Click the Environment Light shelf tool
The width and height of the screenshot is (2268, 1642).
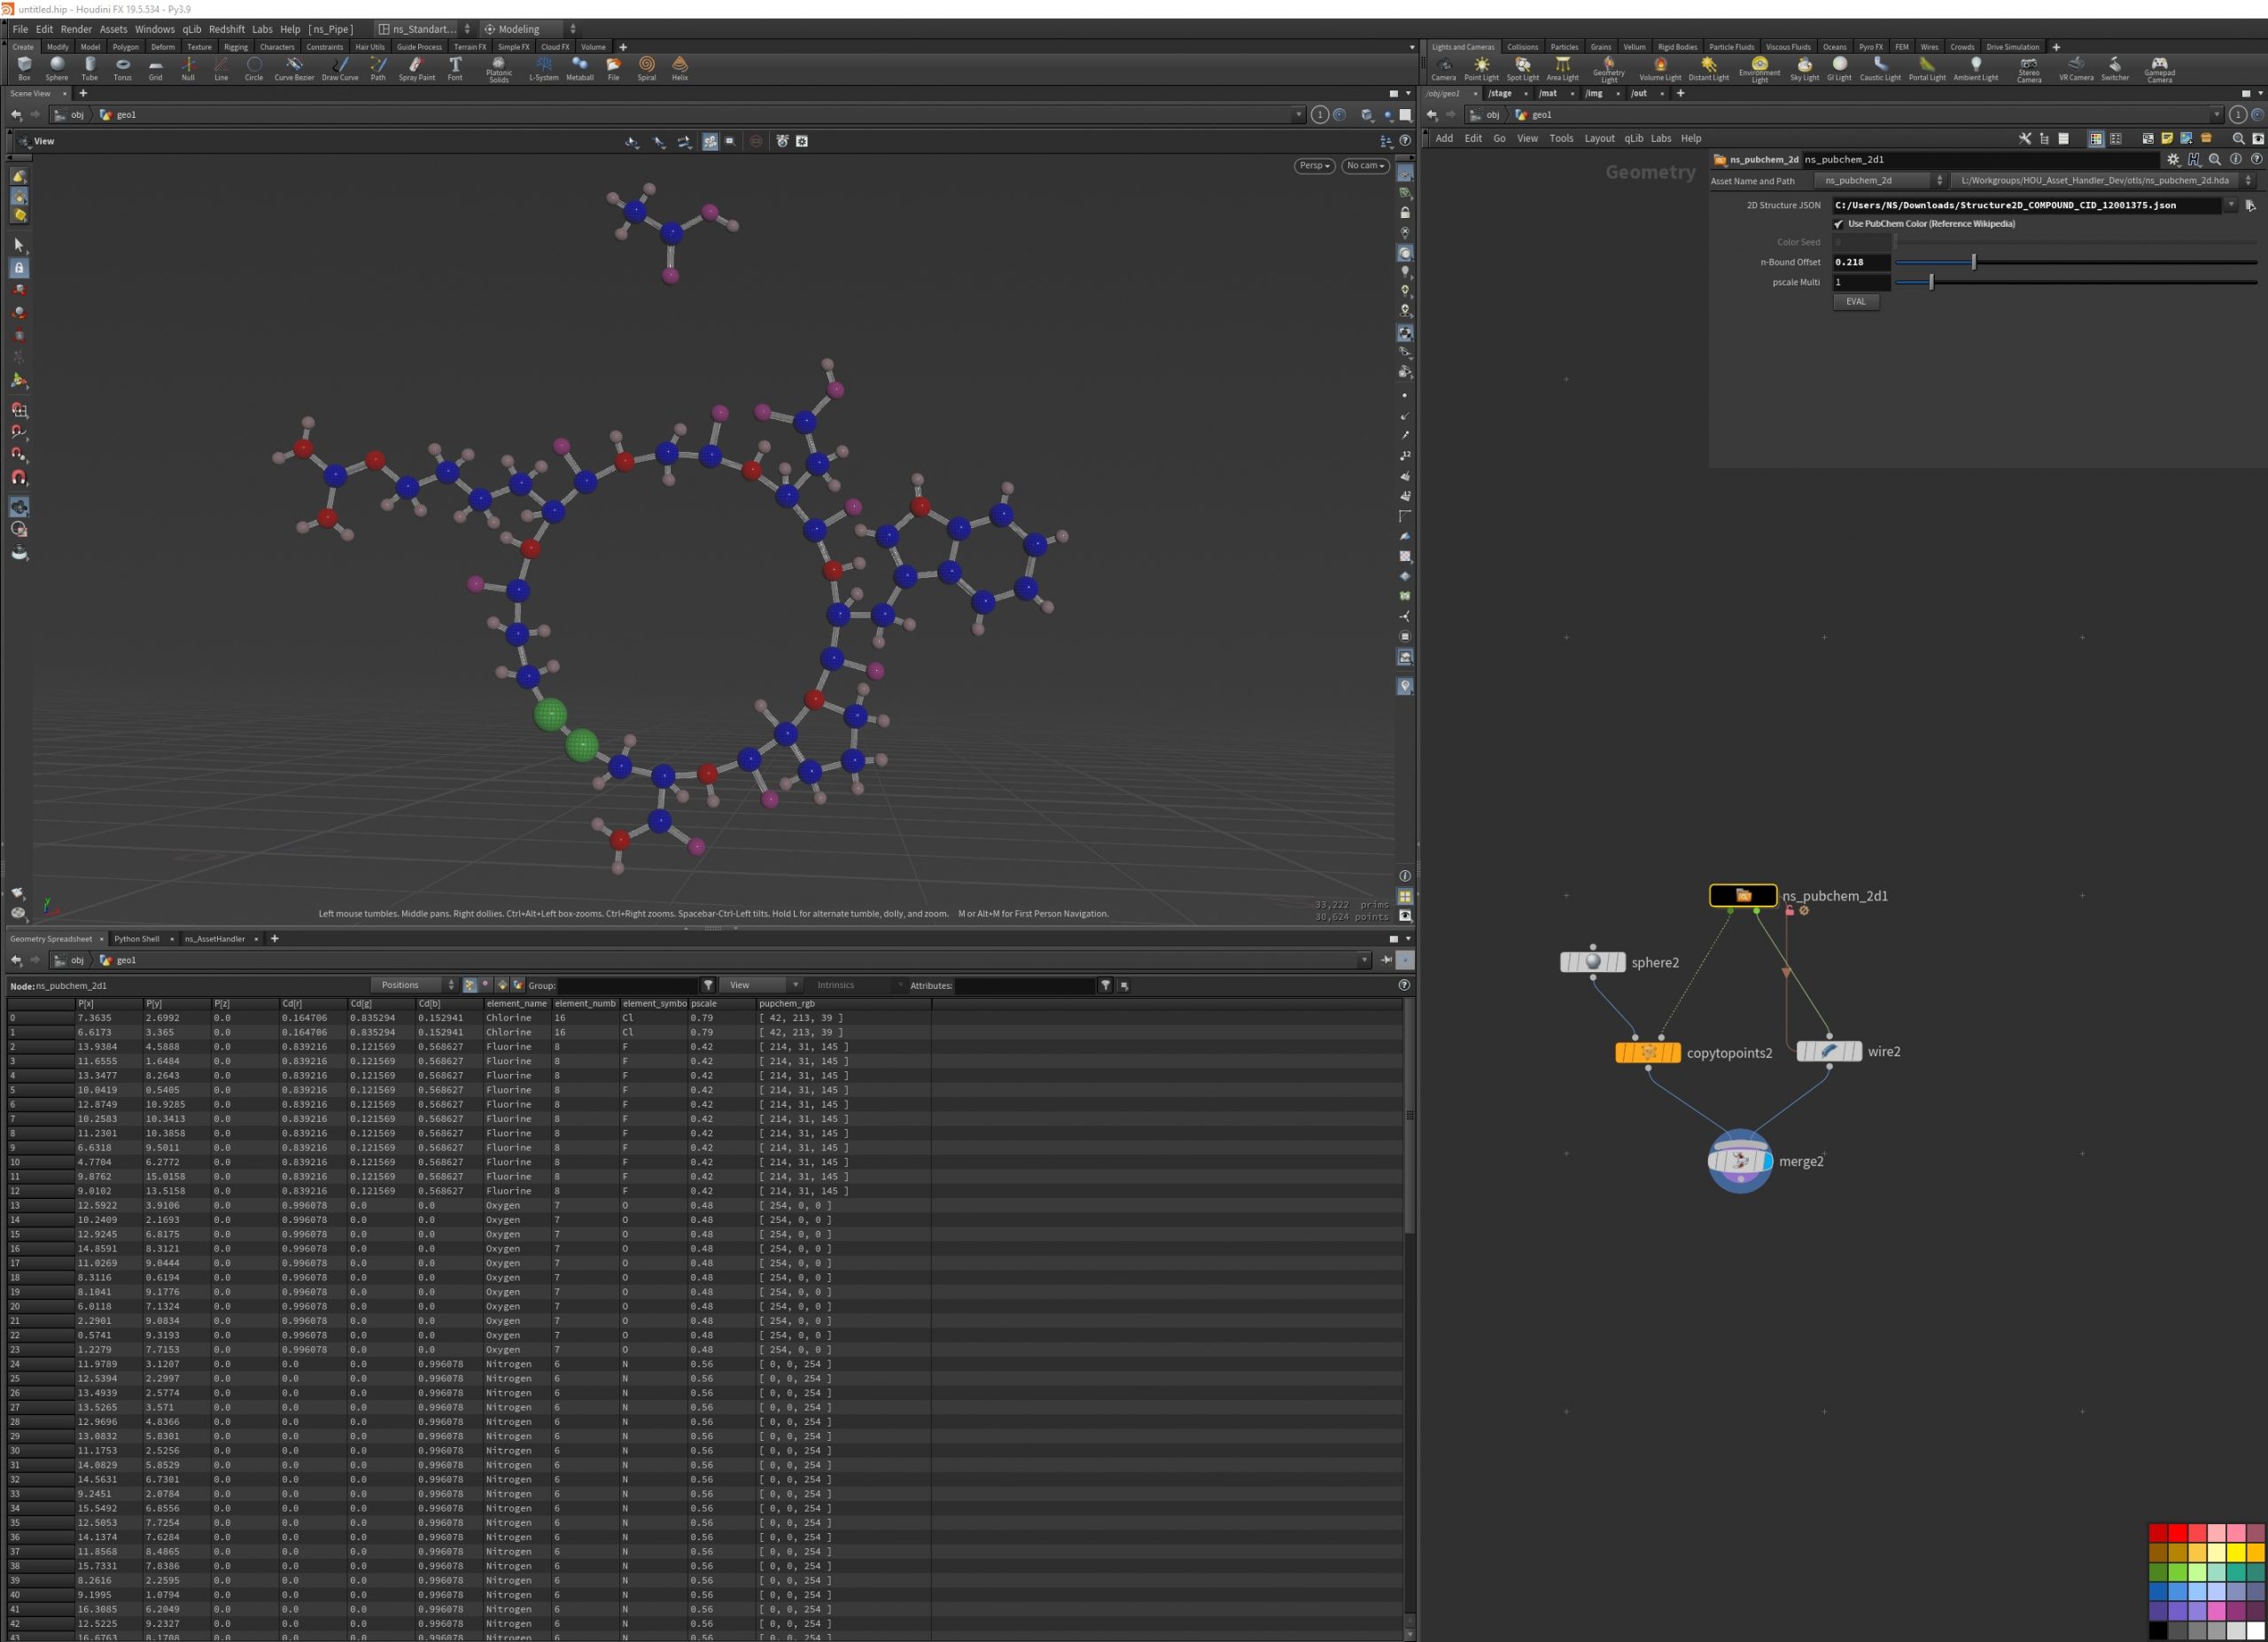[x=1759, y=67]
